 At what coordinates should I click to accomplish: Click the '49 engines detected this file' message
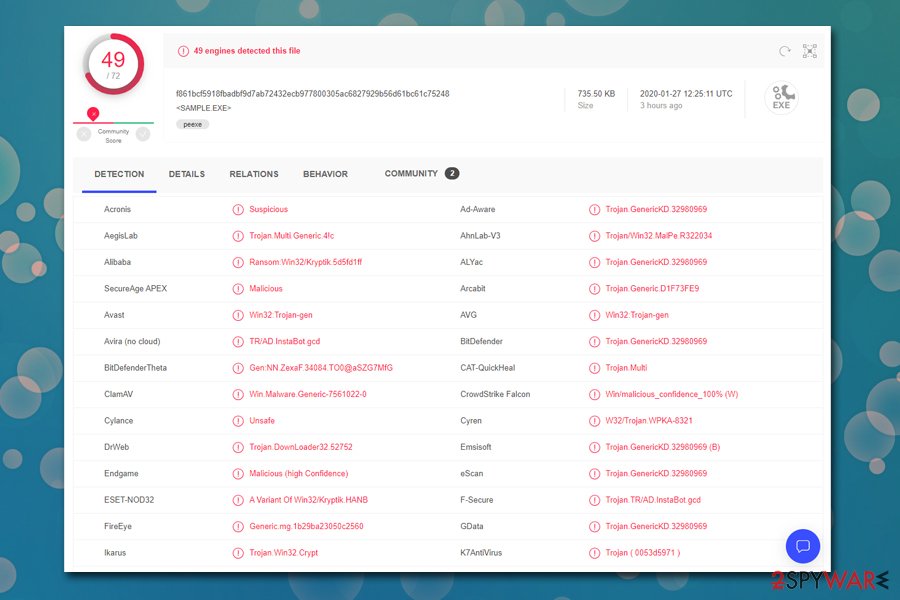[247, 51]
